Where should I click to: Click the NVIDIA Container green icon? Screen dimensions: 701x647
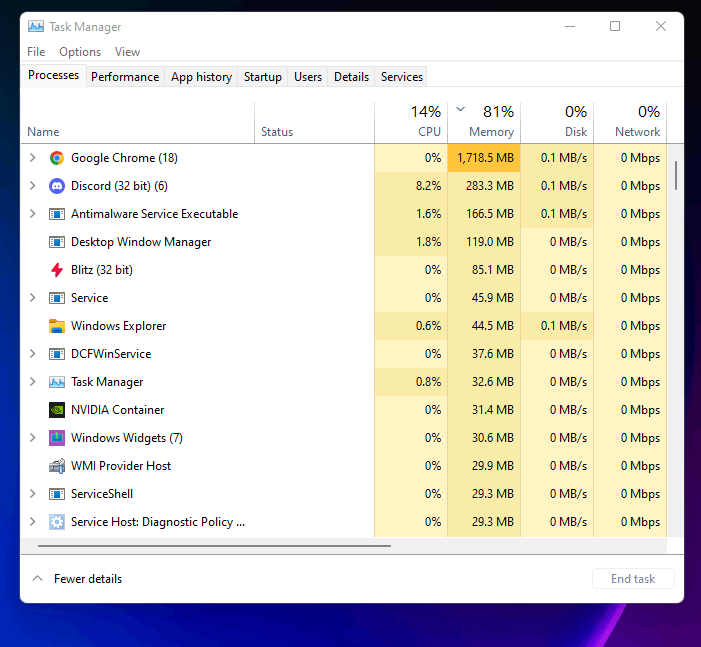[57, 410]
